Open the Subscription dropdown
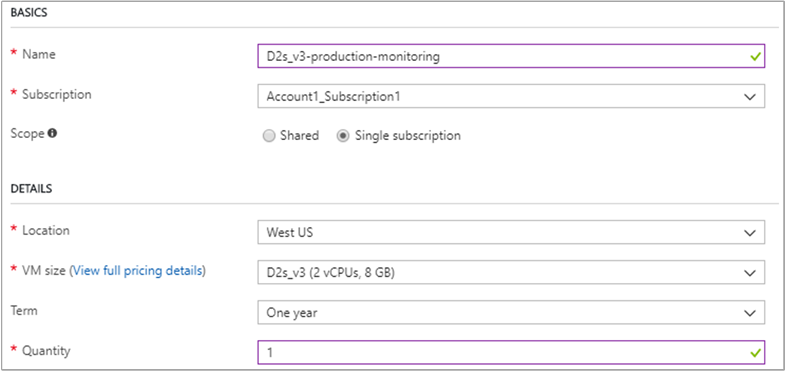This screenshot has height=371, width=786. tap(511, 96)
